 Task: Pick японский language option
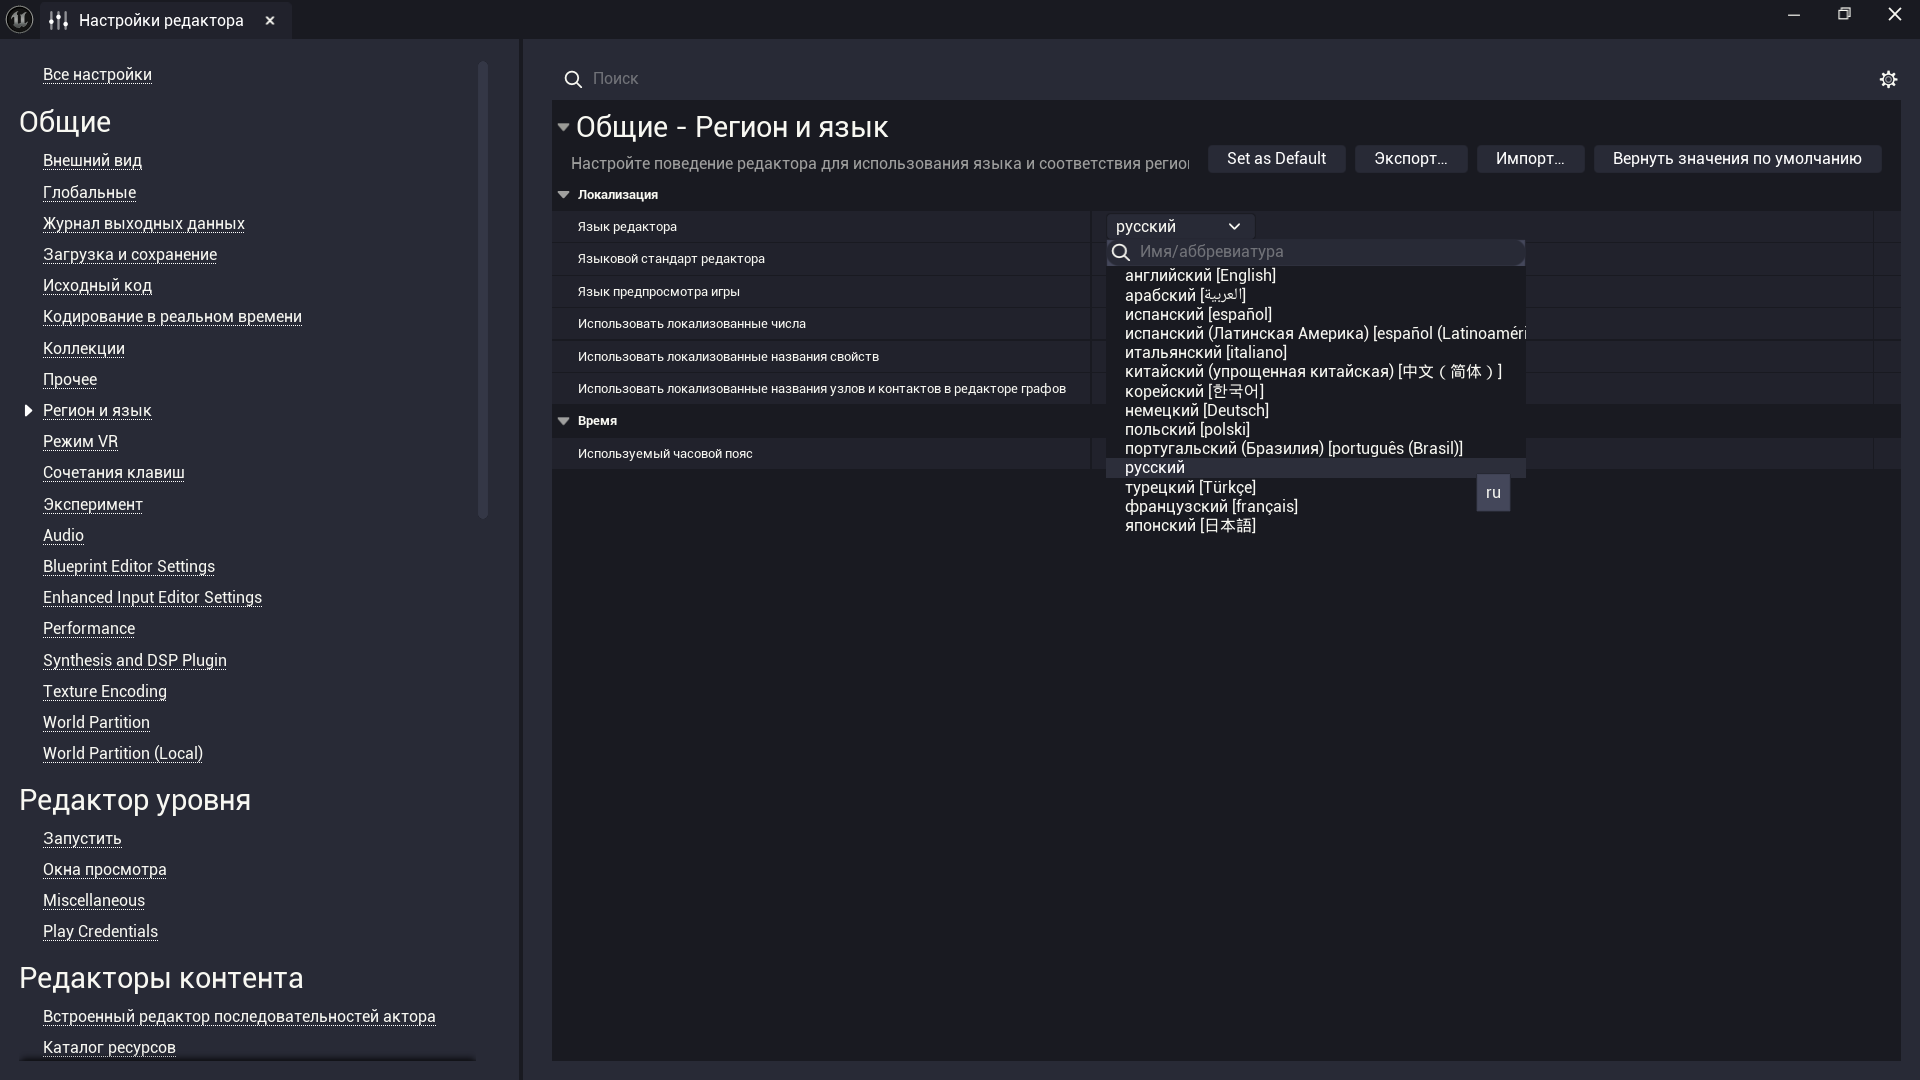[x=1190, y=526]
